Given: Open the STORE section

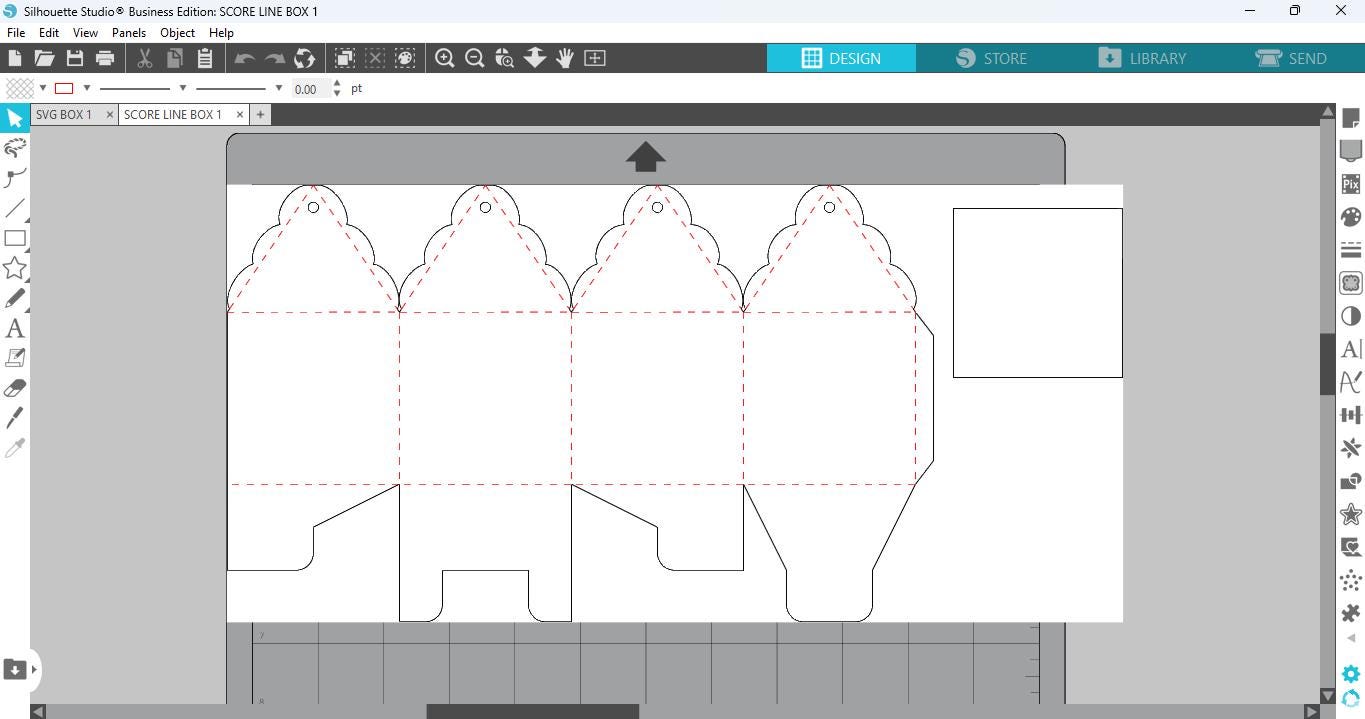Looking at the screenshot, I should 991,58.
